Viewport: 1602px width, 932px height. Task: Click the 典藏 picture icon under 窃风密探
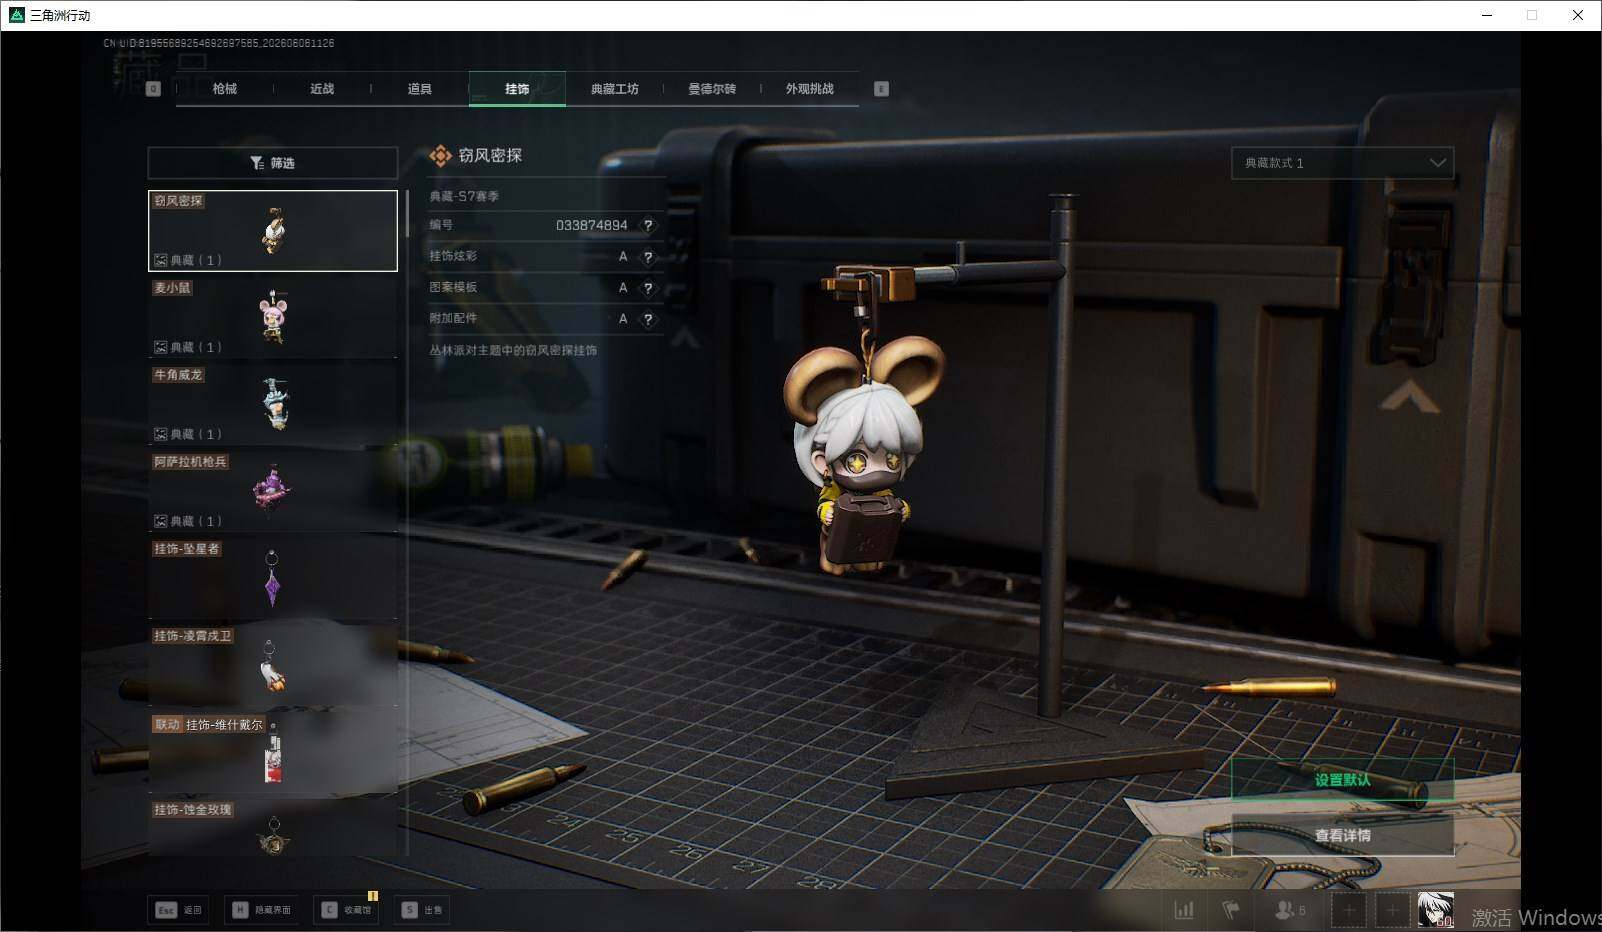coord(160,260)
